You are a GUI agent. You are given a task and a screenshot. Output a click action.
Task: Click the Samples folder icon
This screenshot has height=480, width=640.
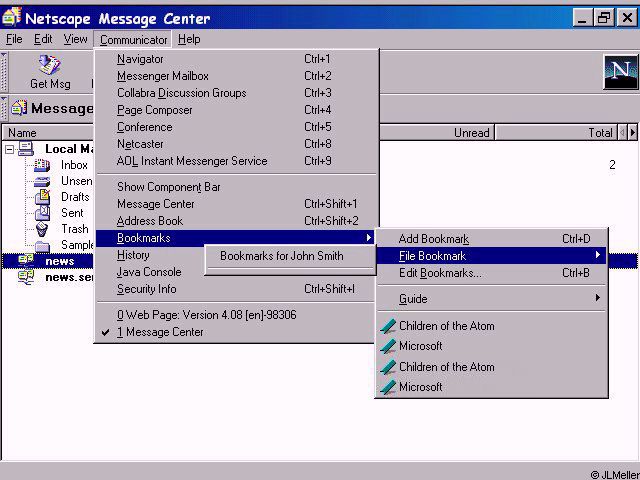click(42, 245)
